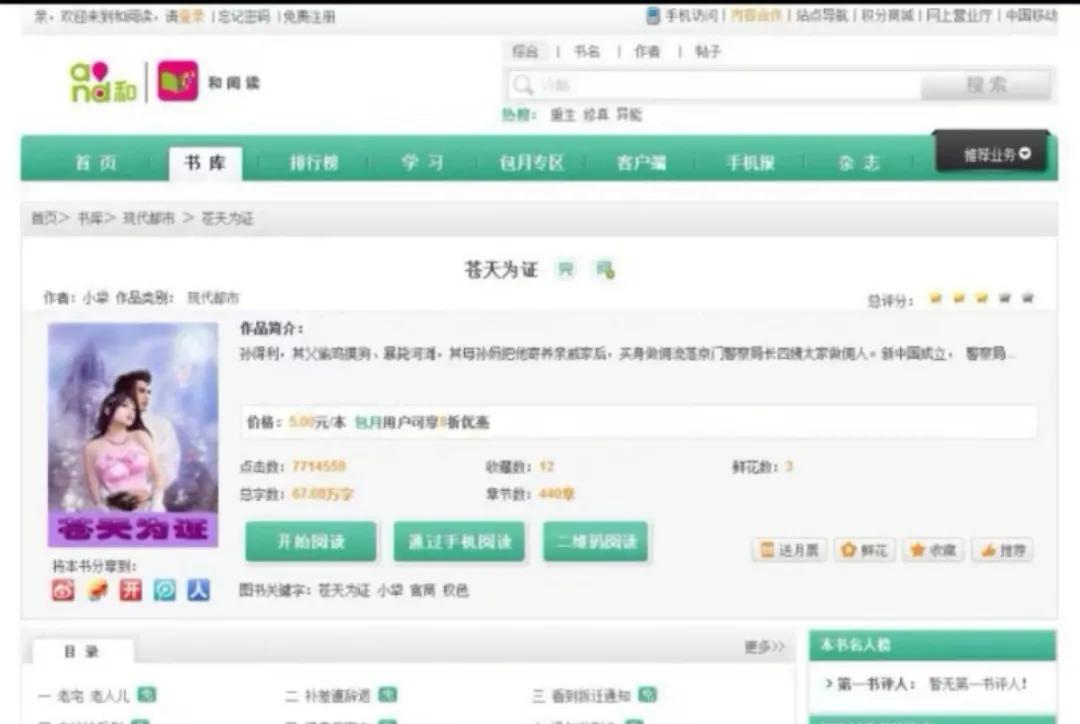1080x724 pixels.
Task: Click the 开始阅读 reading button
Action: [310, 541]
